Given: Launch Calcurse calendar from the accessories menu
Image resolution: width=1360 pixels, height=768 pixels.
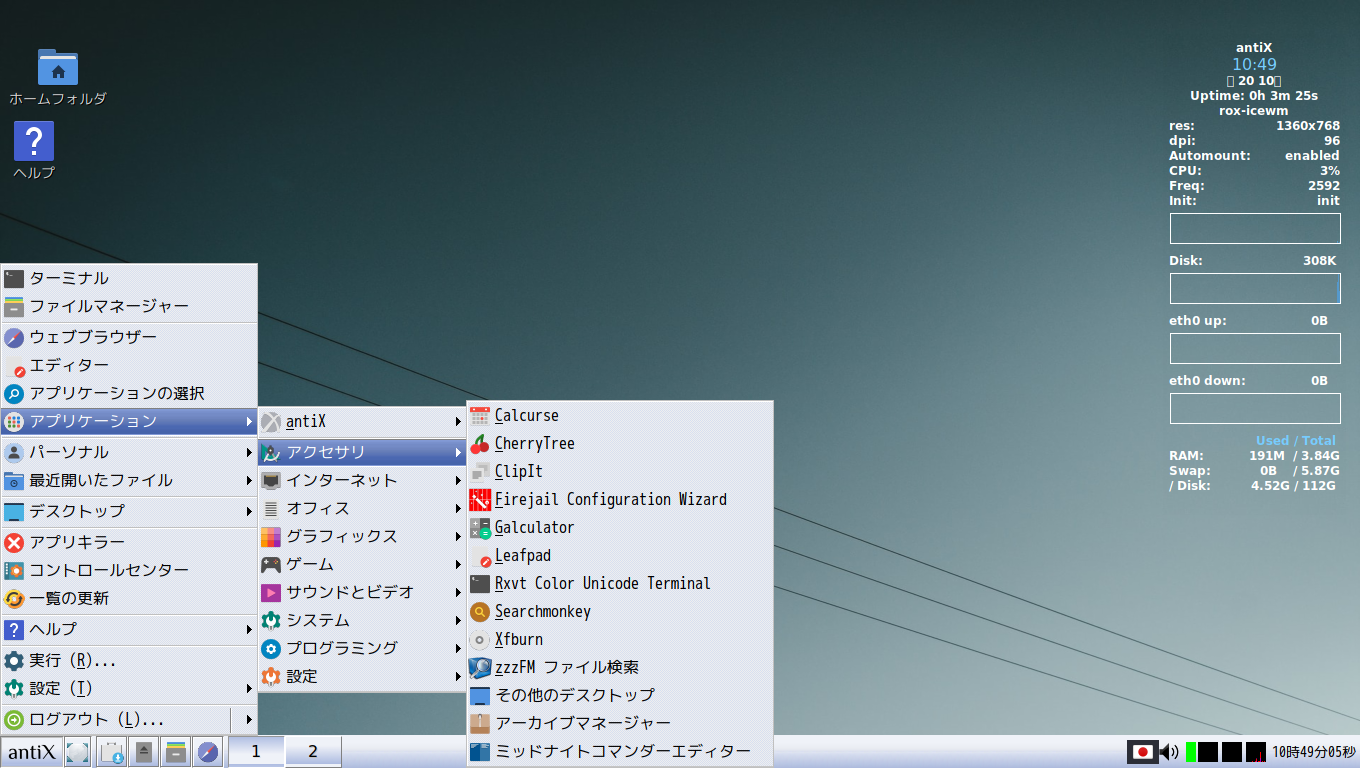Looking at the screenshot, I should pyautogui.click(x=620, y=415).
